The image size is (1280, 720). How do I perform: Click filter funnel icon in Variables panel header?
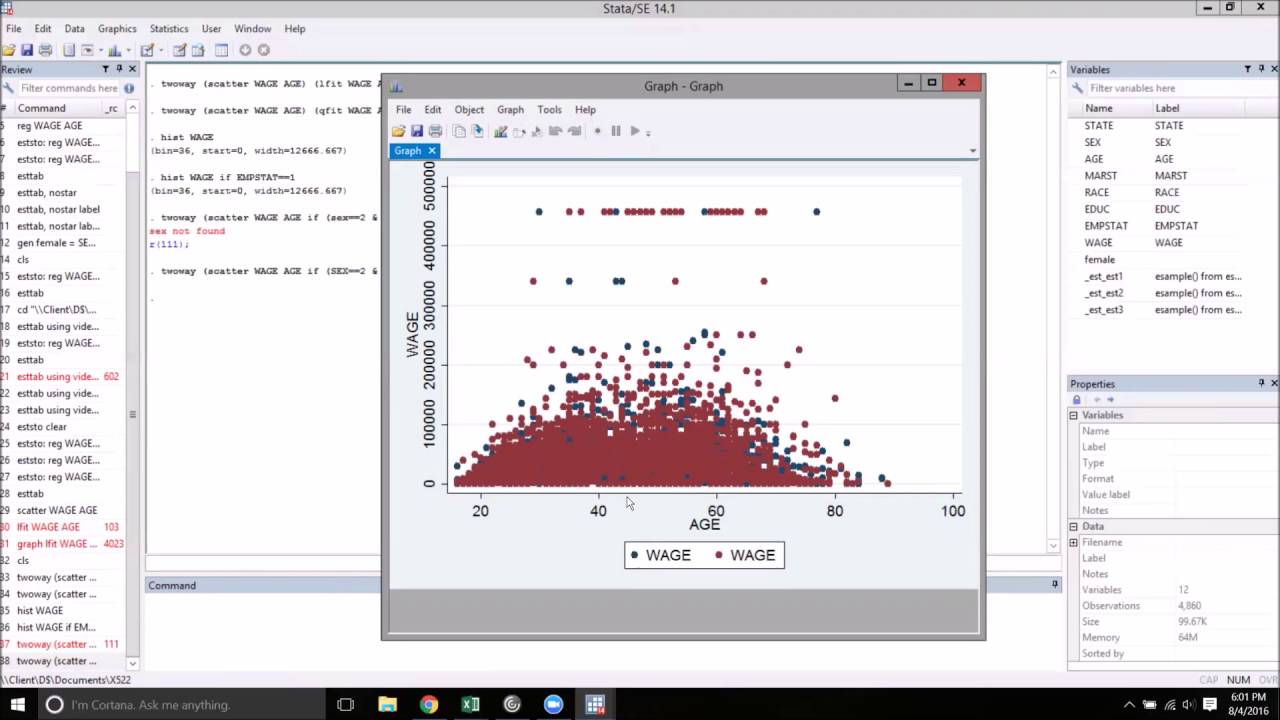tap(1247, 69)
